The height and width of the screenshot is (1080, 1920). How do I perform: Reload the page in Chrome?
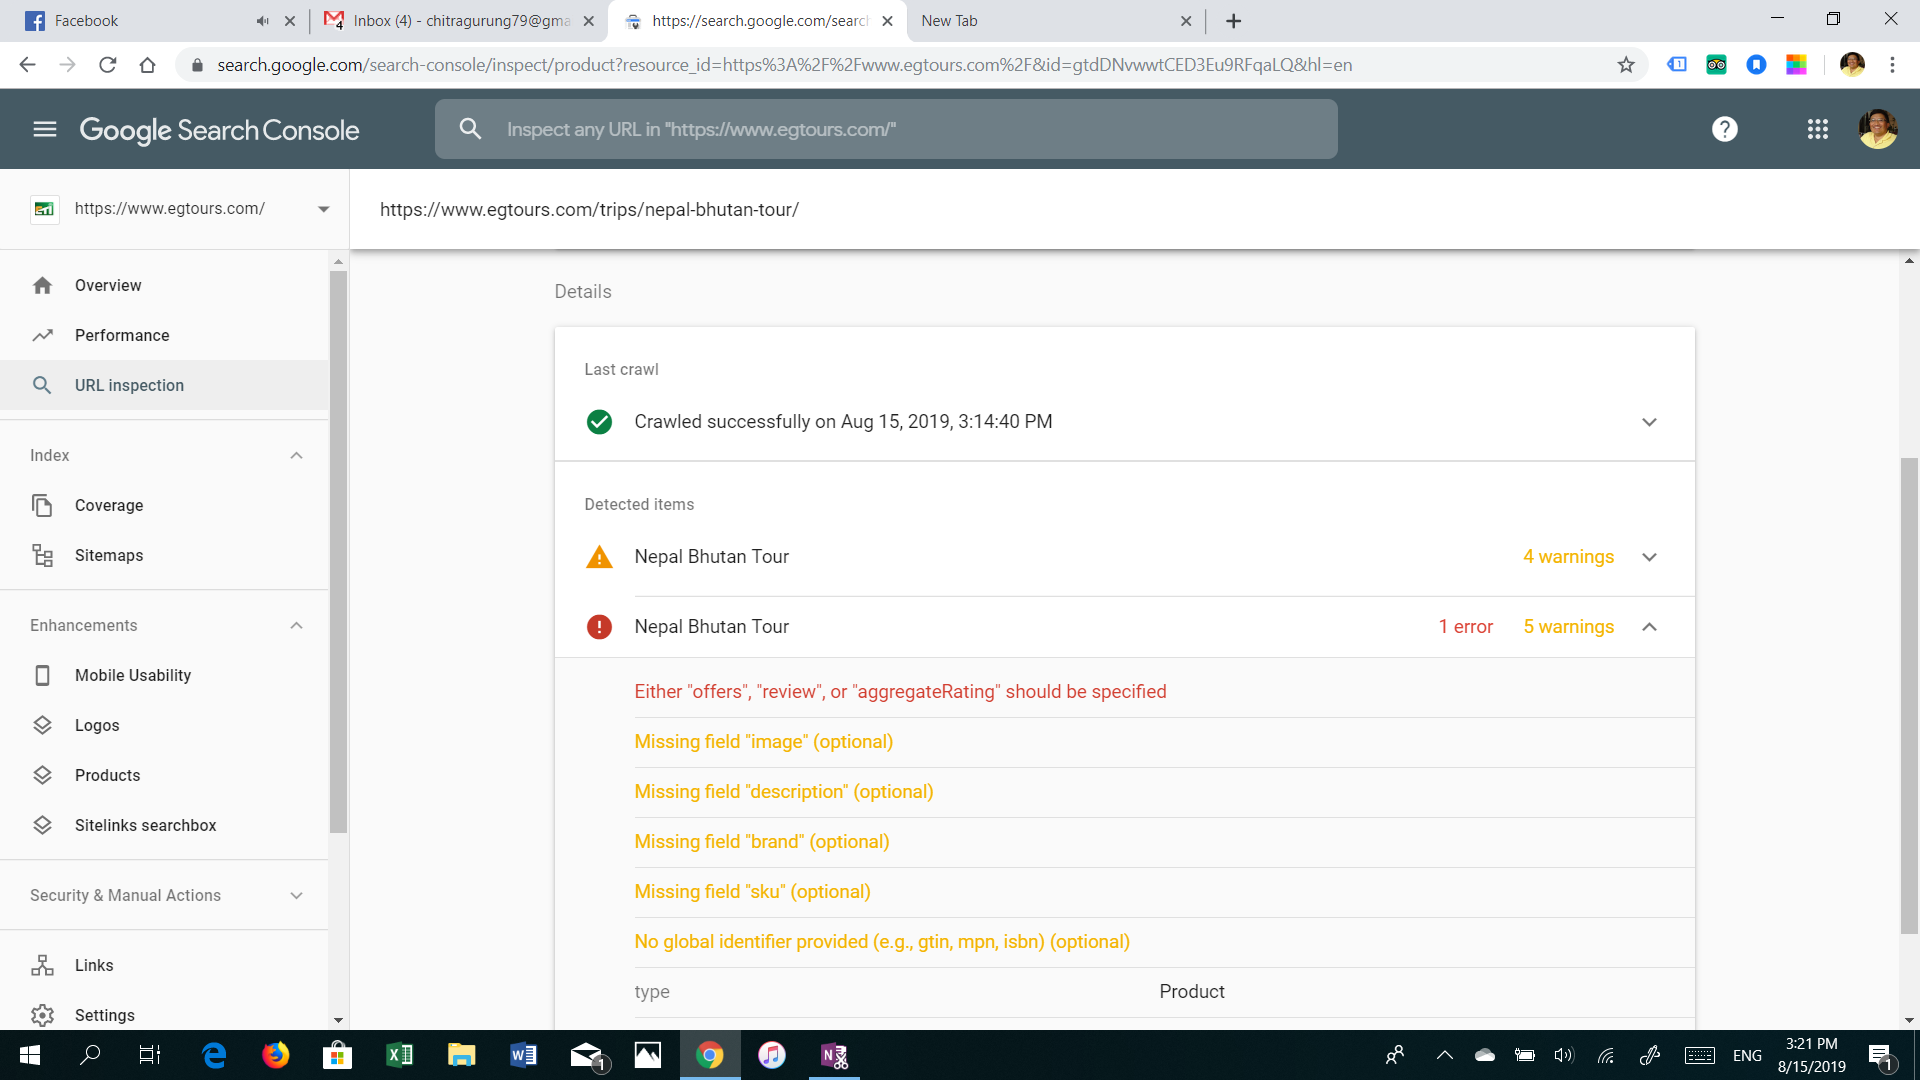pyautogui.click(x=108, y=65)
